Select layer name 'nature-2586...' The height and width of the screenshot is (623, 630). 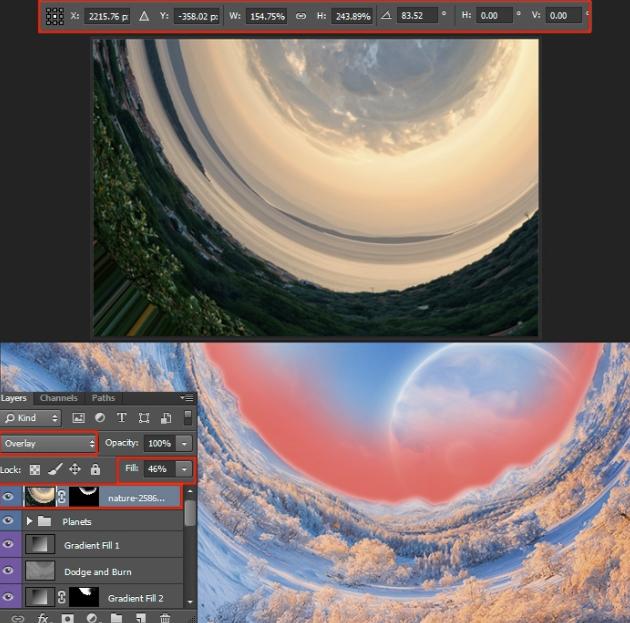pyautogui.click(x=136, y=498)
